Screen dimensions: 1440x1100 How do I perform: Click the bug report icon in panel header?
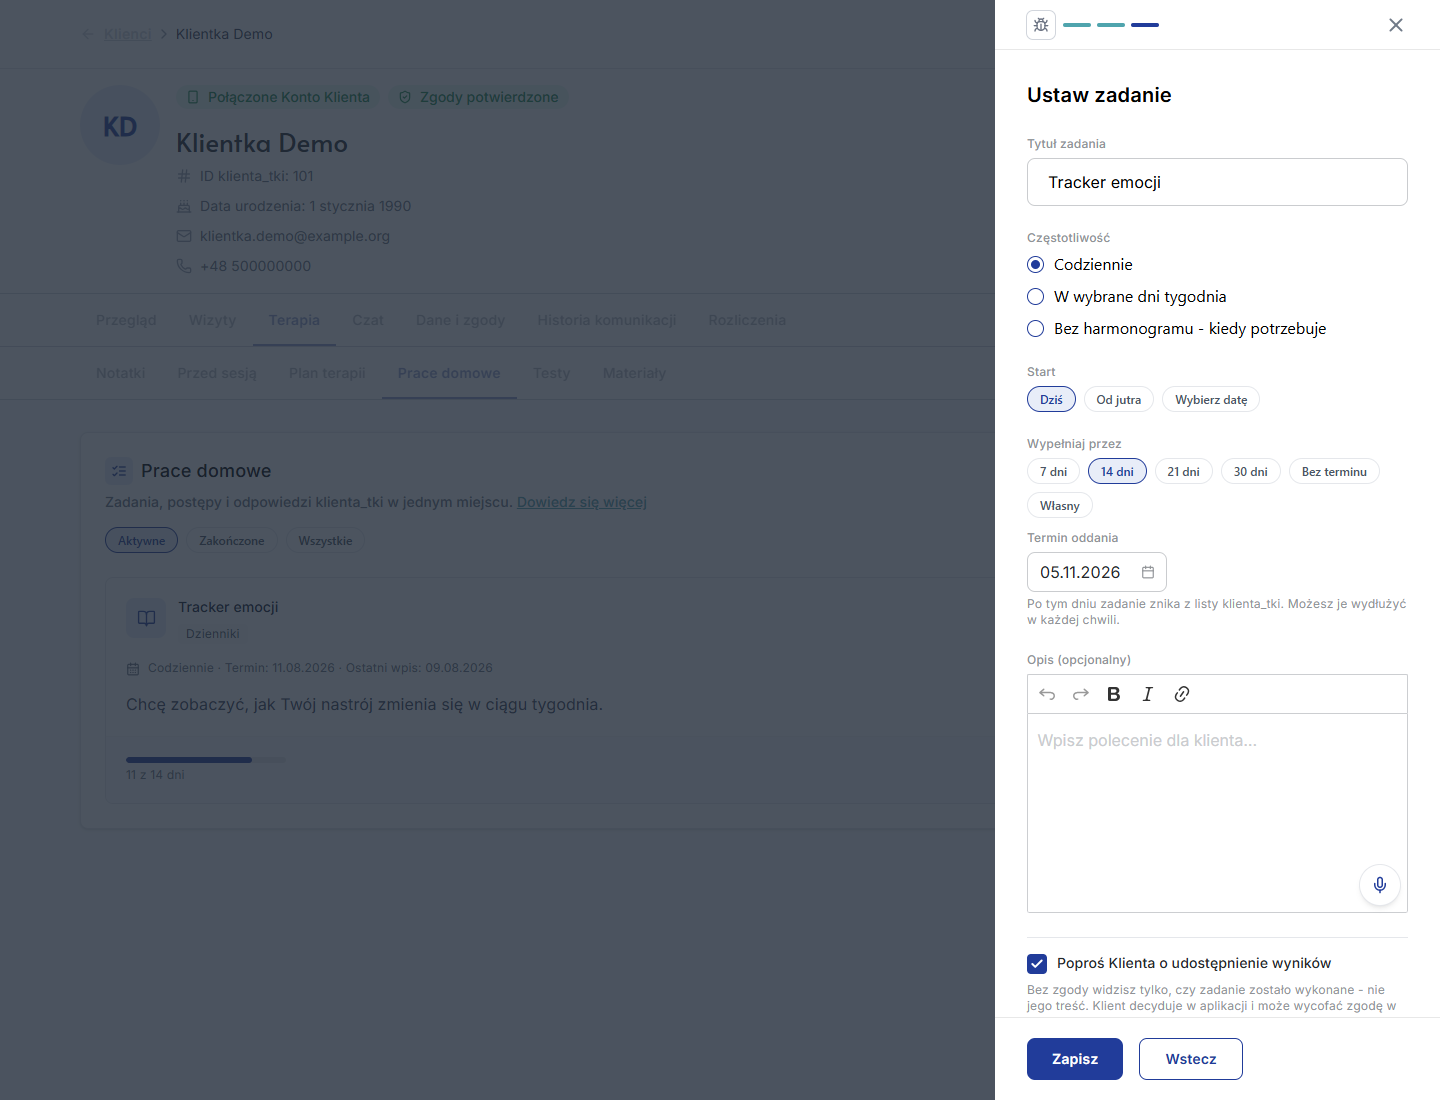[1041, 25]
